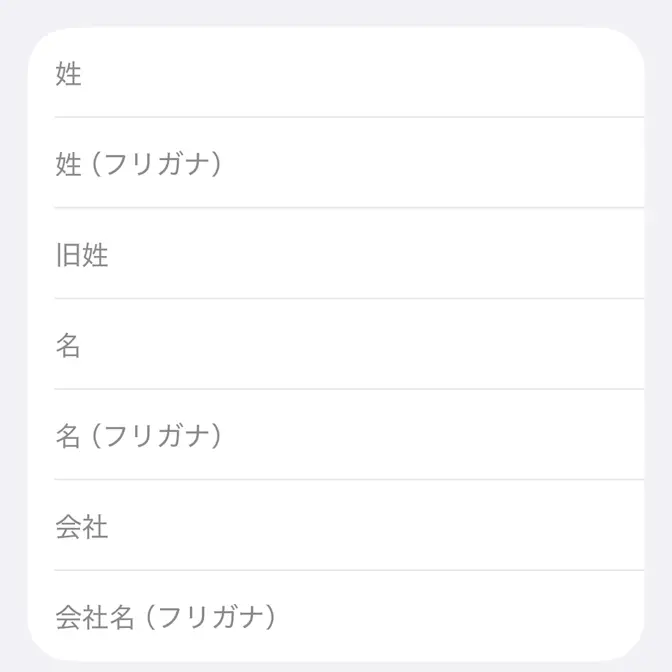Place cursor in phonetic given name row
This screenshot has height=672, width=672.
point(340,436)
